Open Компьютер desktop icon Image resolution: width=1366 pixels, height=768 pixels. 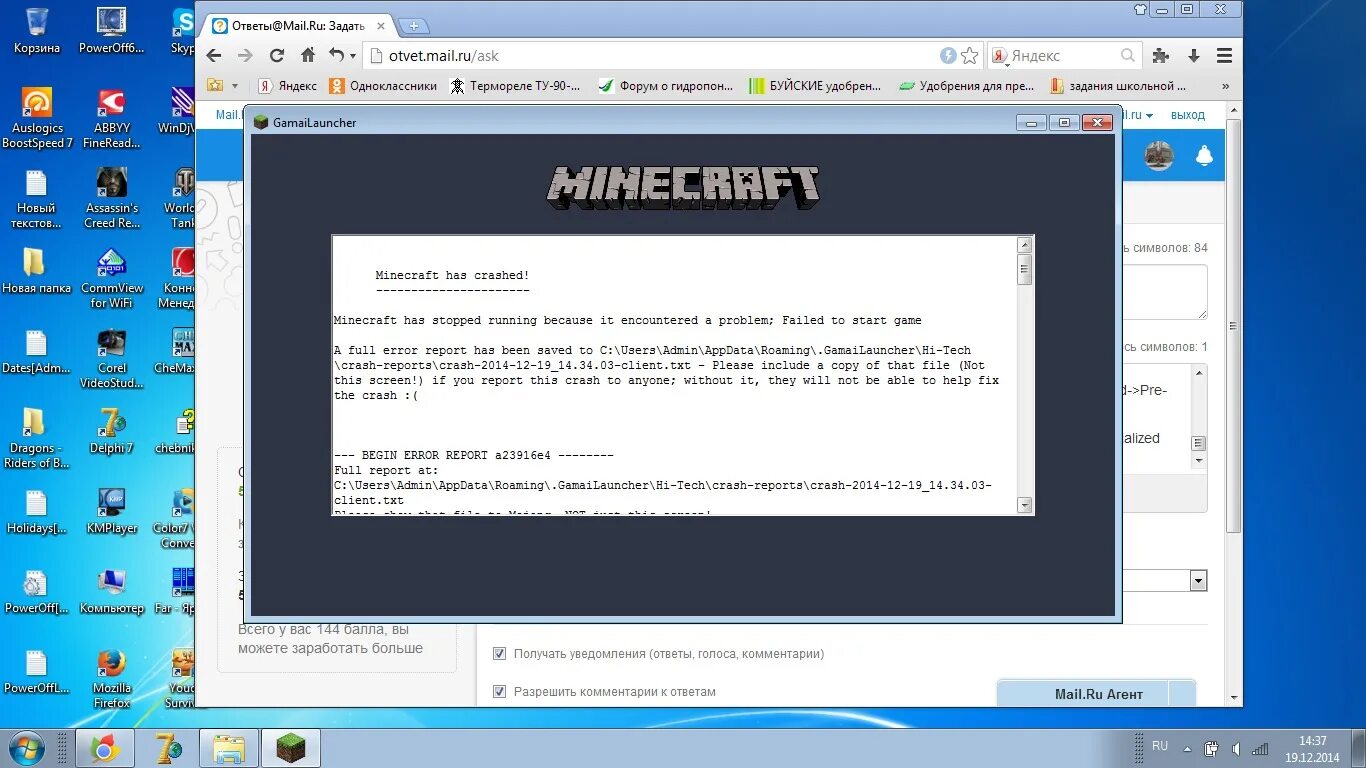click(112, 591)
